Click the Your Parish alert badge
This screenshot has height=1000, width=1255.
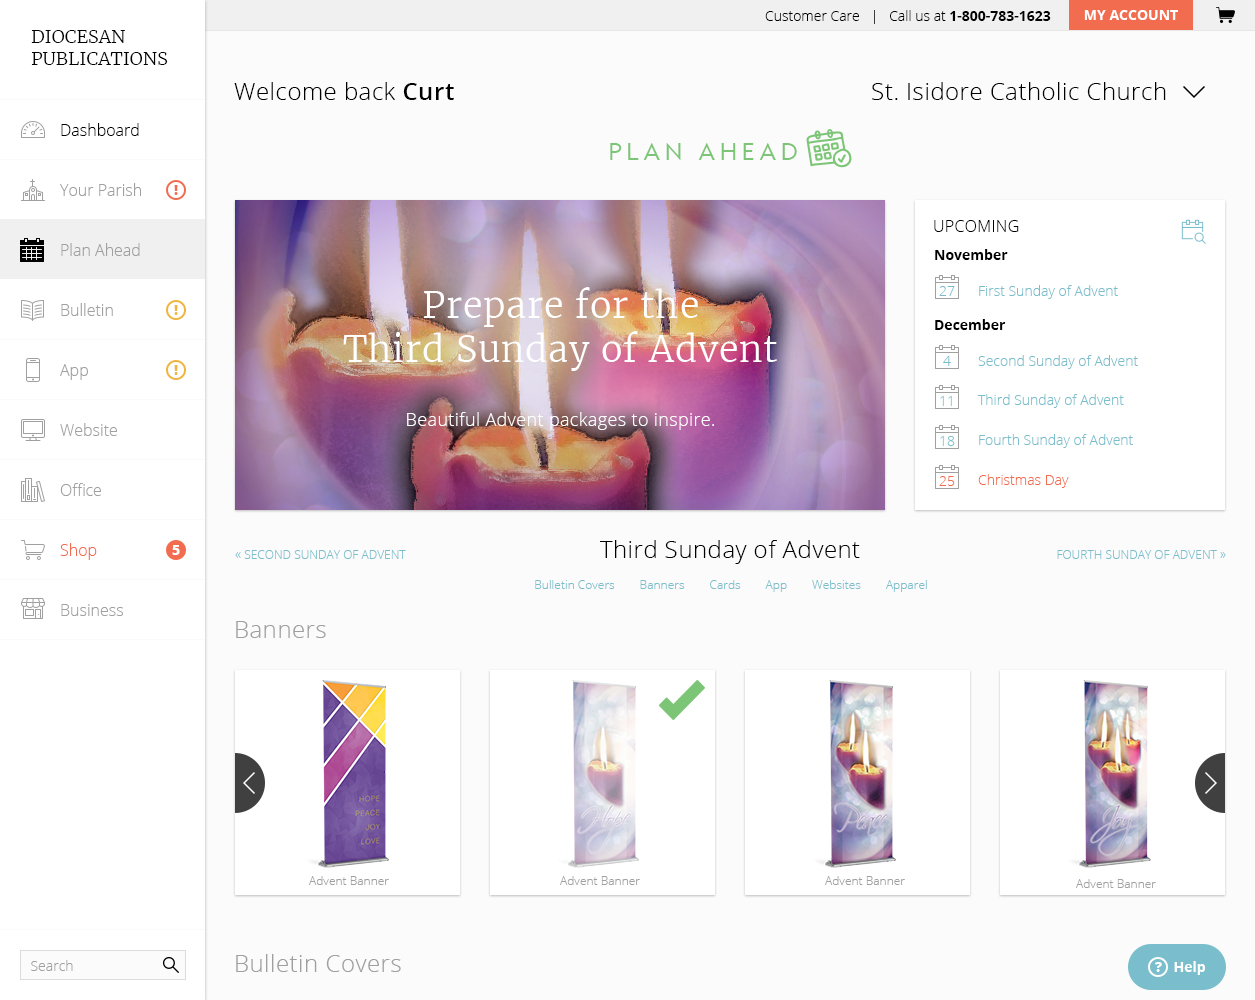click(x=176, y=190)
